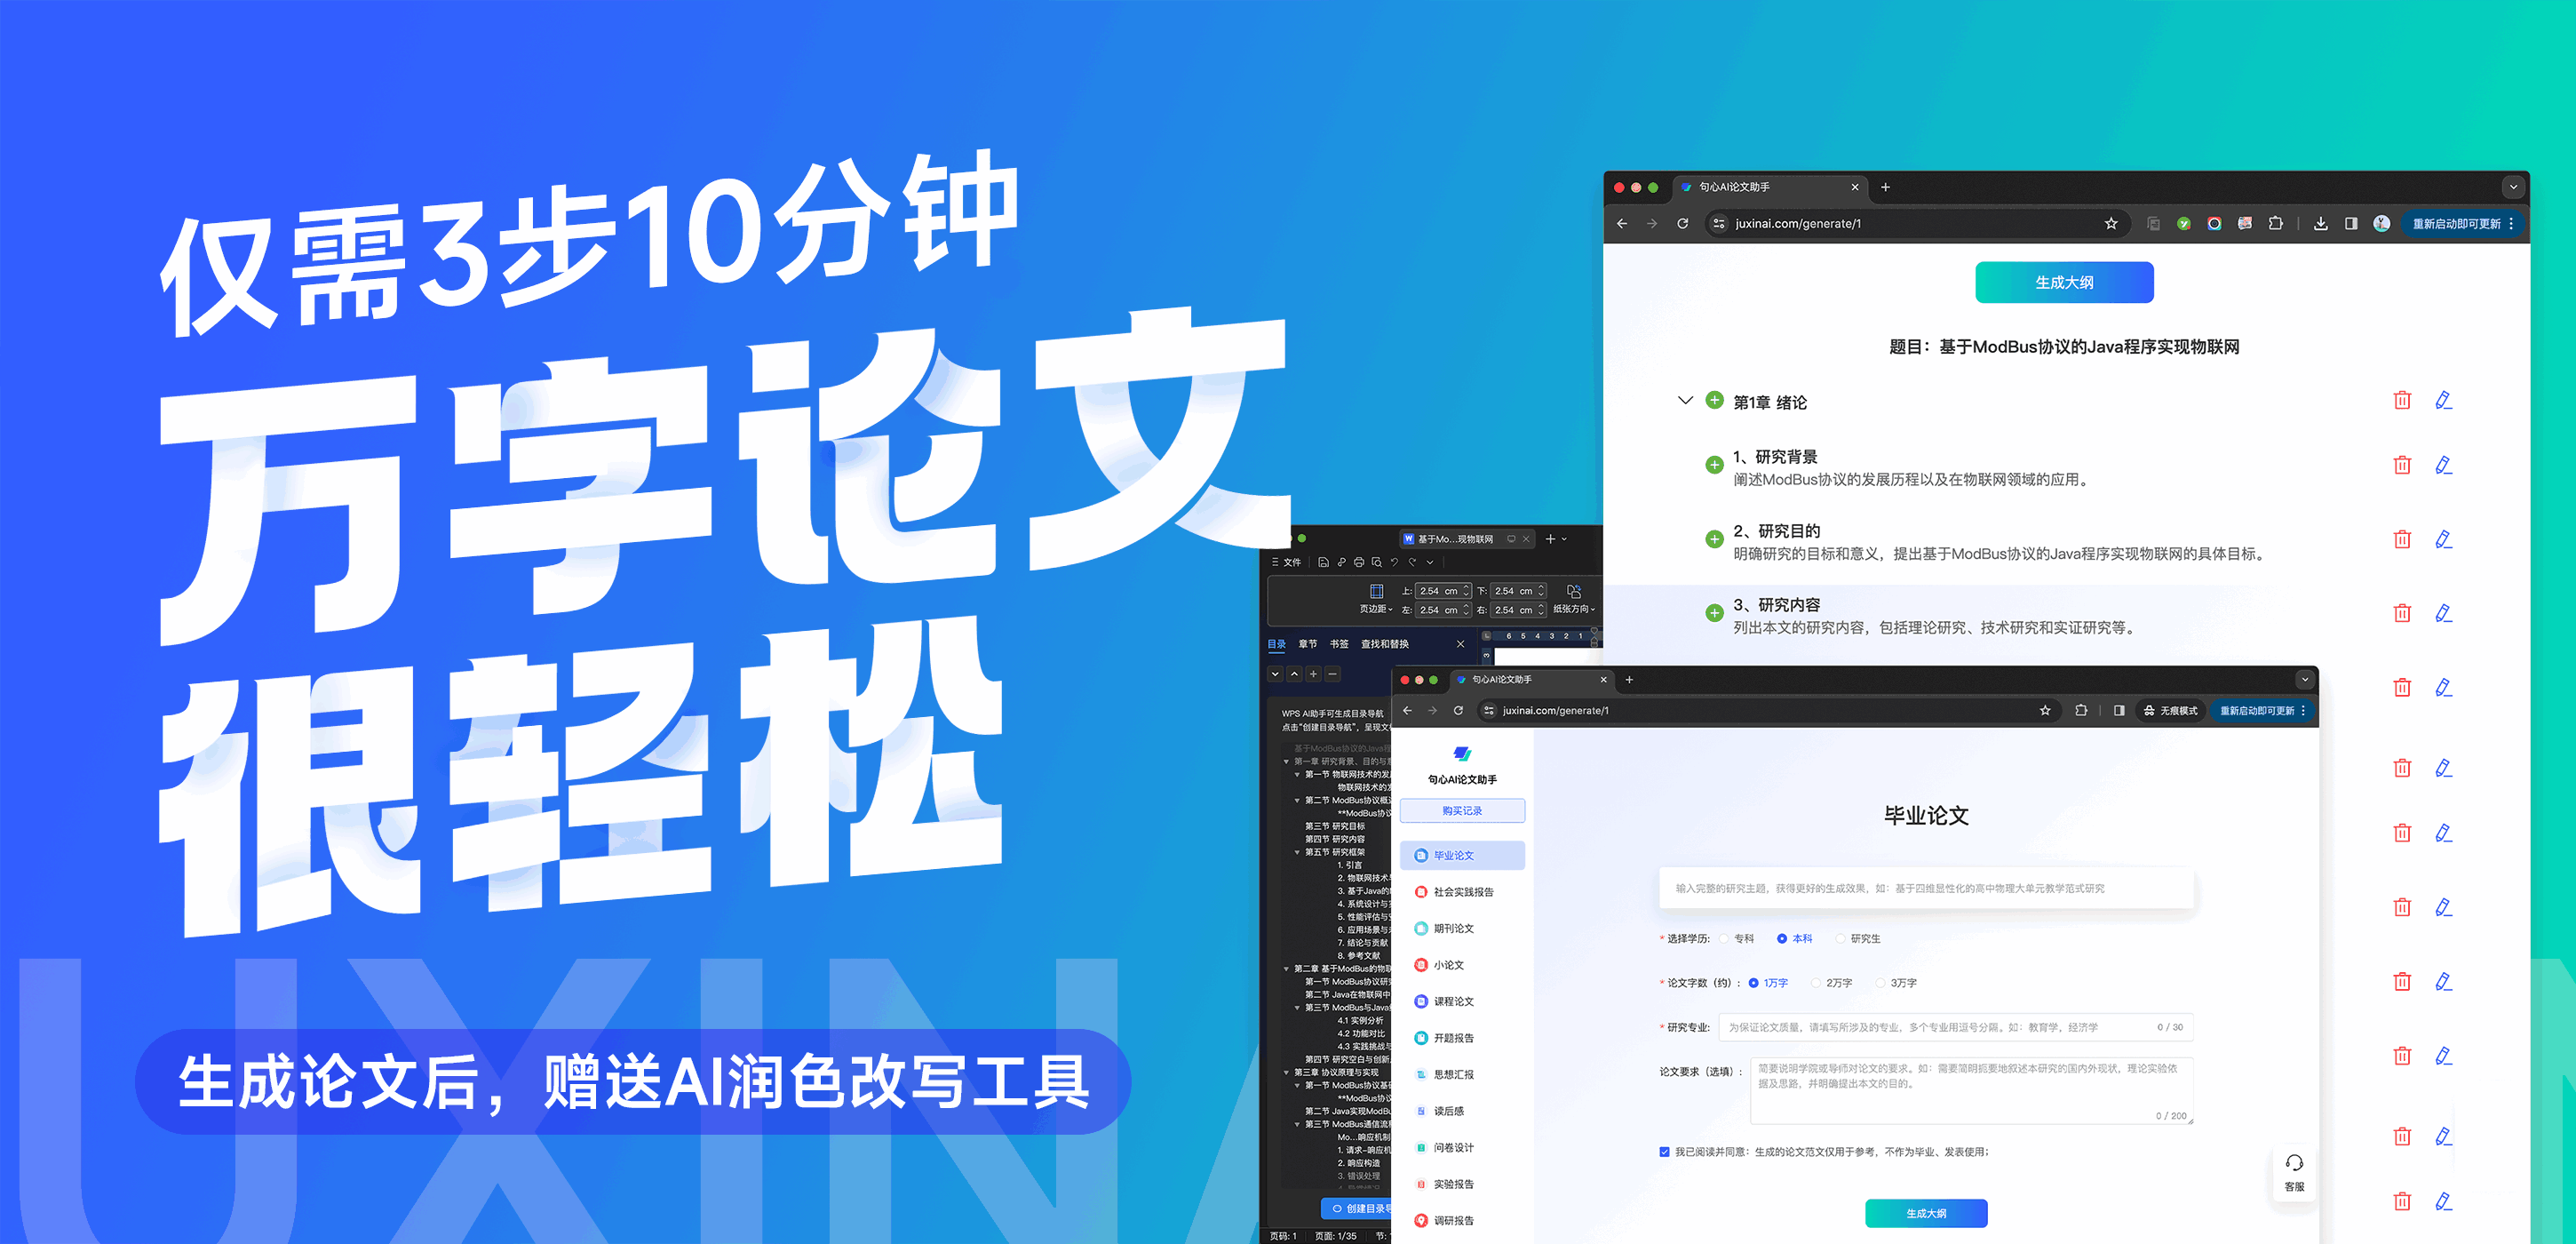Open the 查找和替换 tab in WPS panel
The width and height of the screenshot is (2576, 1244).
click(1384, 644)
